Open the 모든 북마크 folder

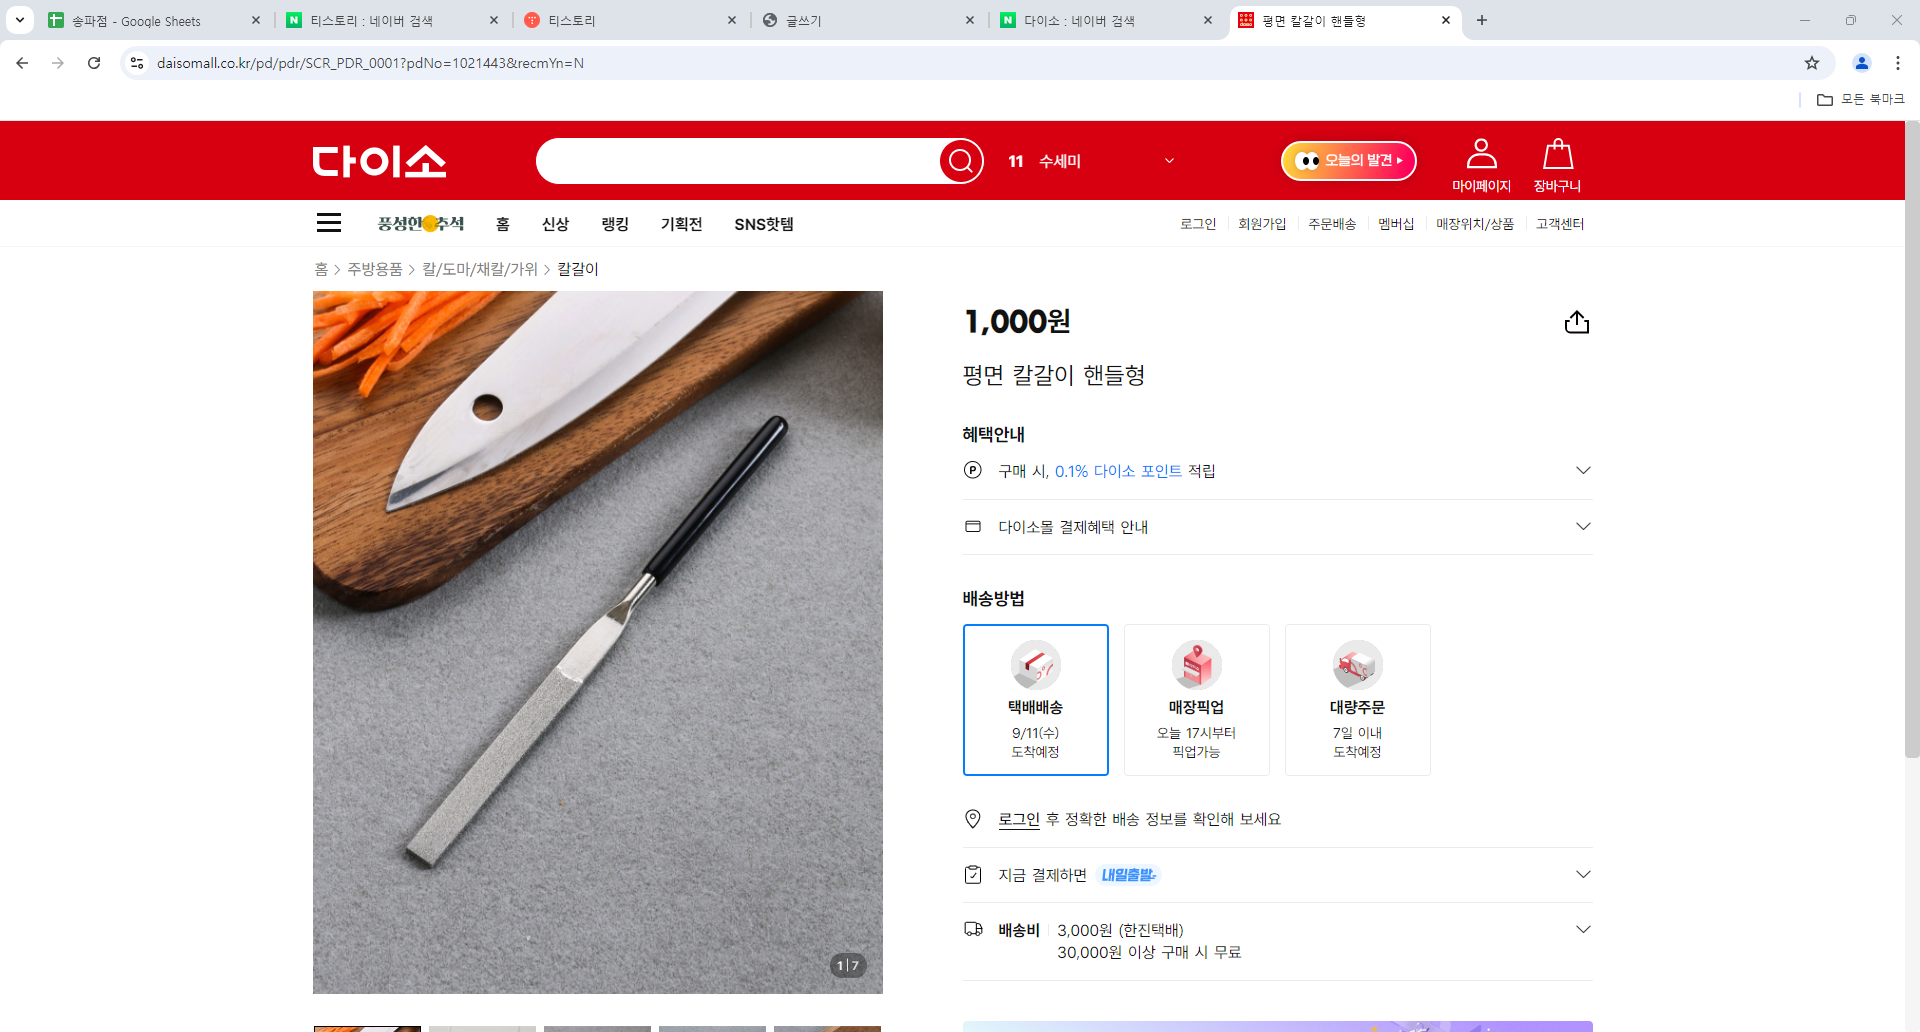pyautogui.click(x=1861, y=99)
